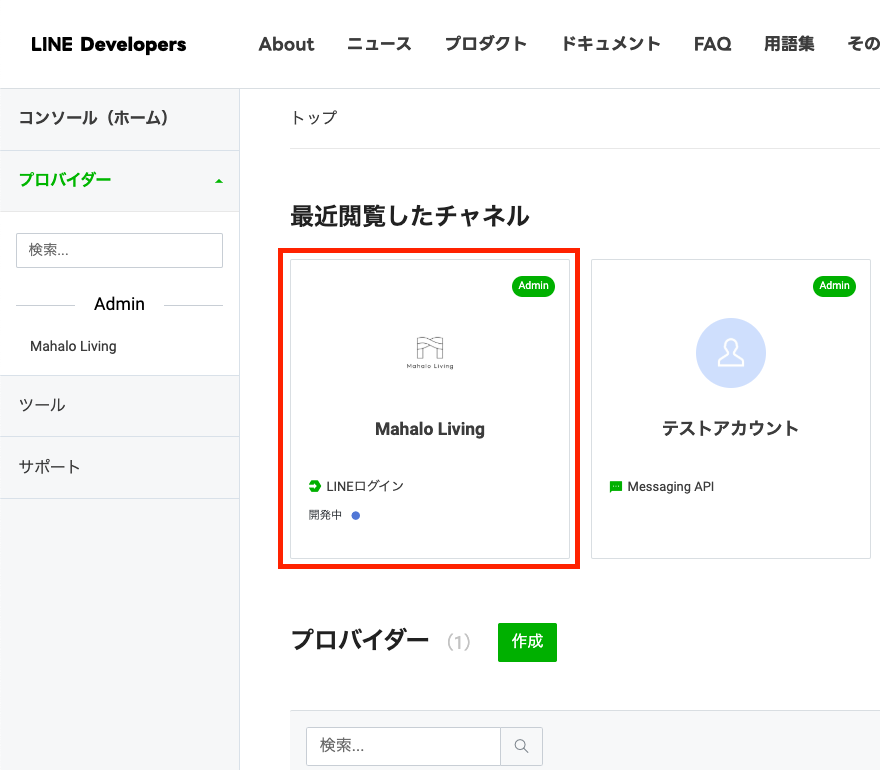Open the 用語集 navigation item

pyautogui.click(x=789, y=44)
